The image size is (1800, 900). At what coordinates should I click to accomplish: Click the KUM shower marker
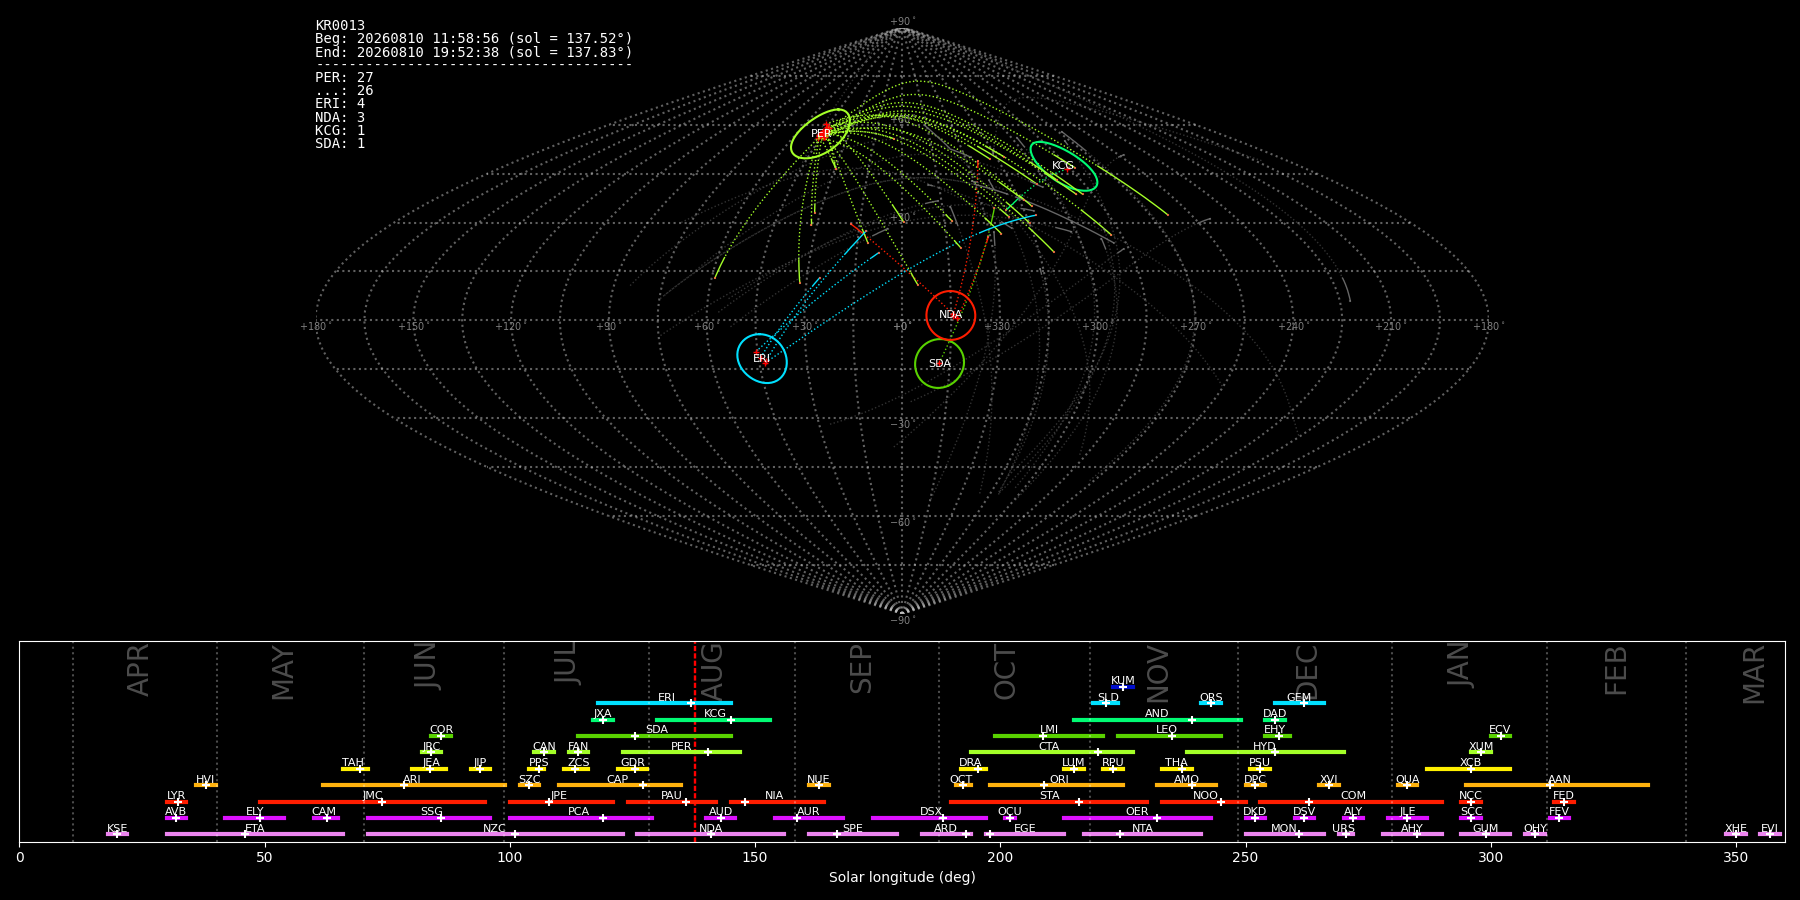1123,686
